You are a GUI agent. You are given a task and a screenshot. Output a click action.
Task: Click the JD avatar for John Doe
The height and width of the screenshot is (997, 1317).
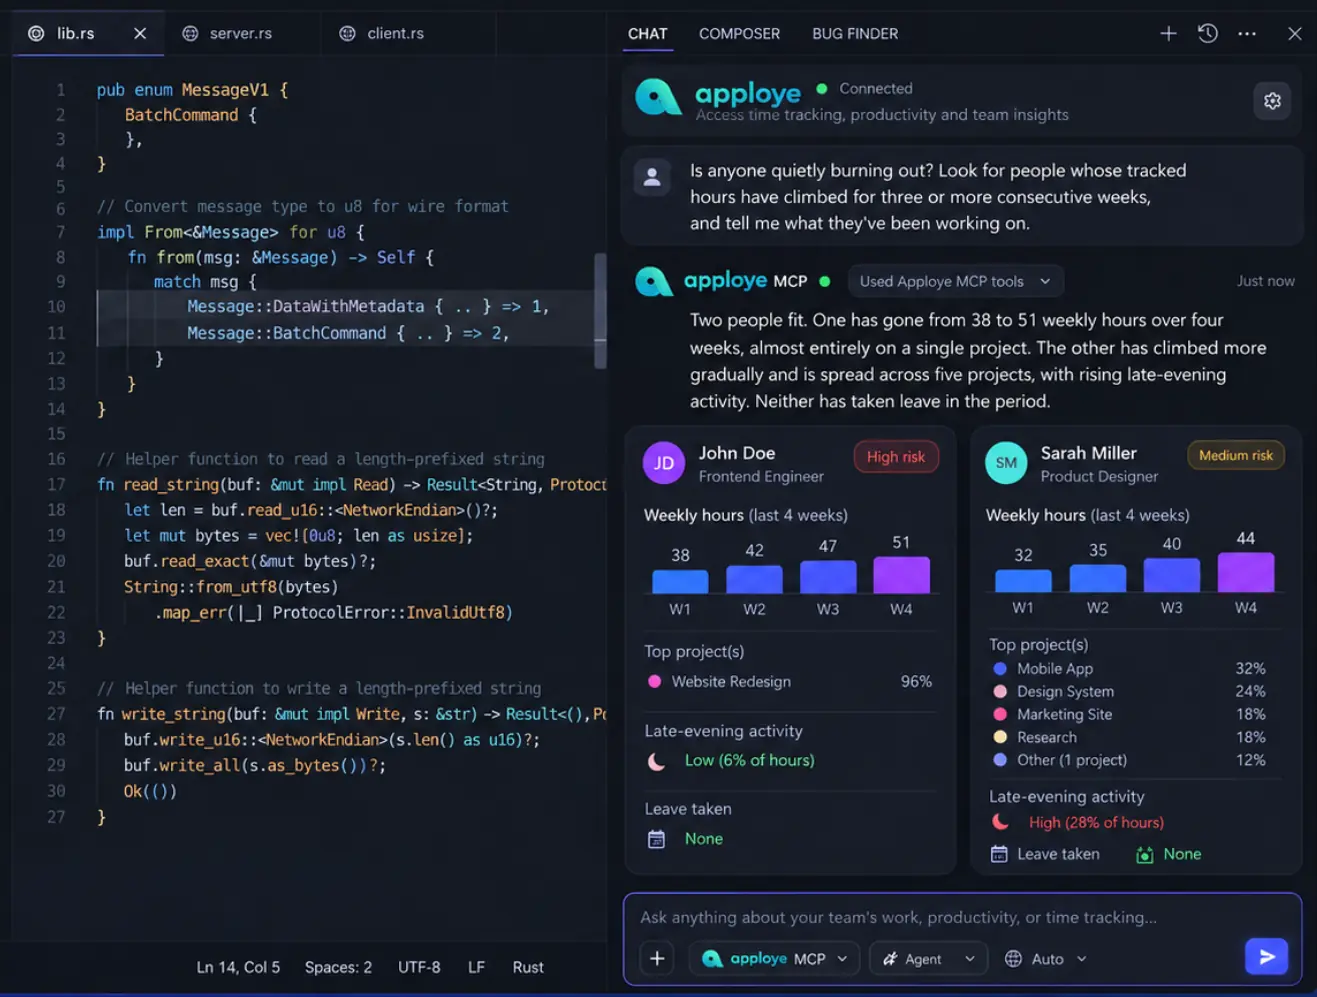pyautogui.click(x=664, y=463)
